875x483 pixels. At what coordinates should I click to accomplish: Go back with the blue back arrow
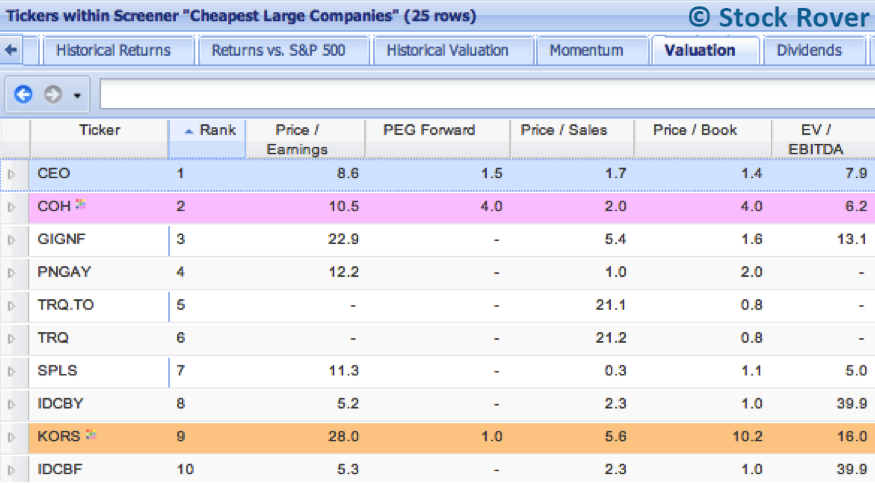pos(23,94)
